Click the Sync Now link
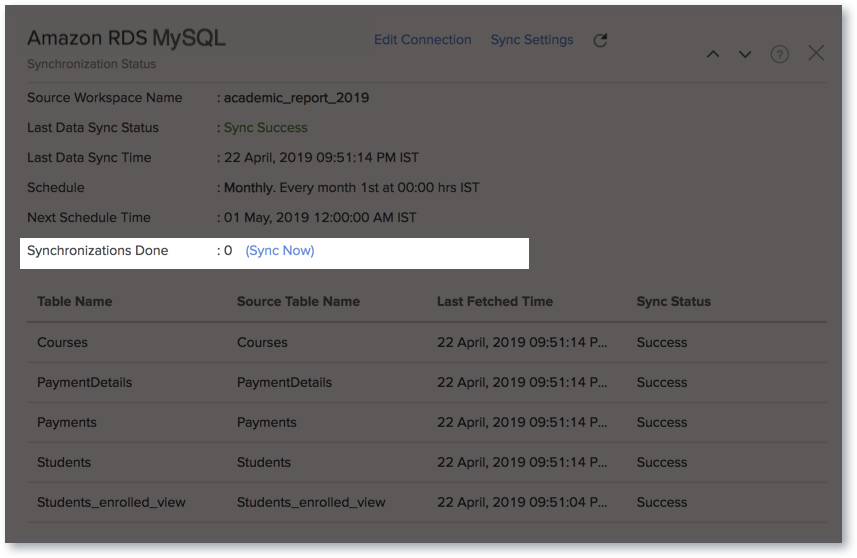Viewport: 857px width, 558px height. (x=280, y=251)
